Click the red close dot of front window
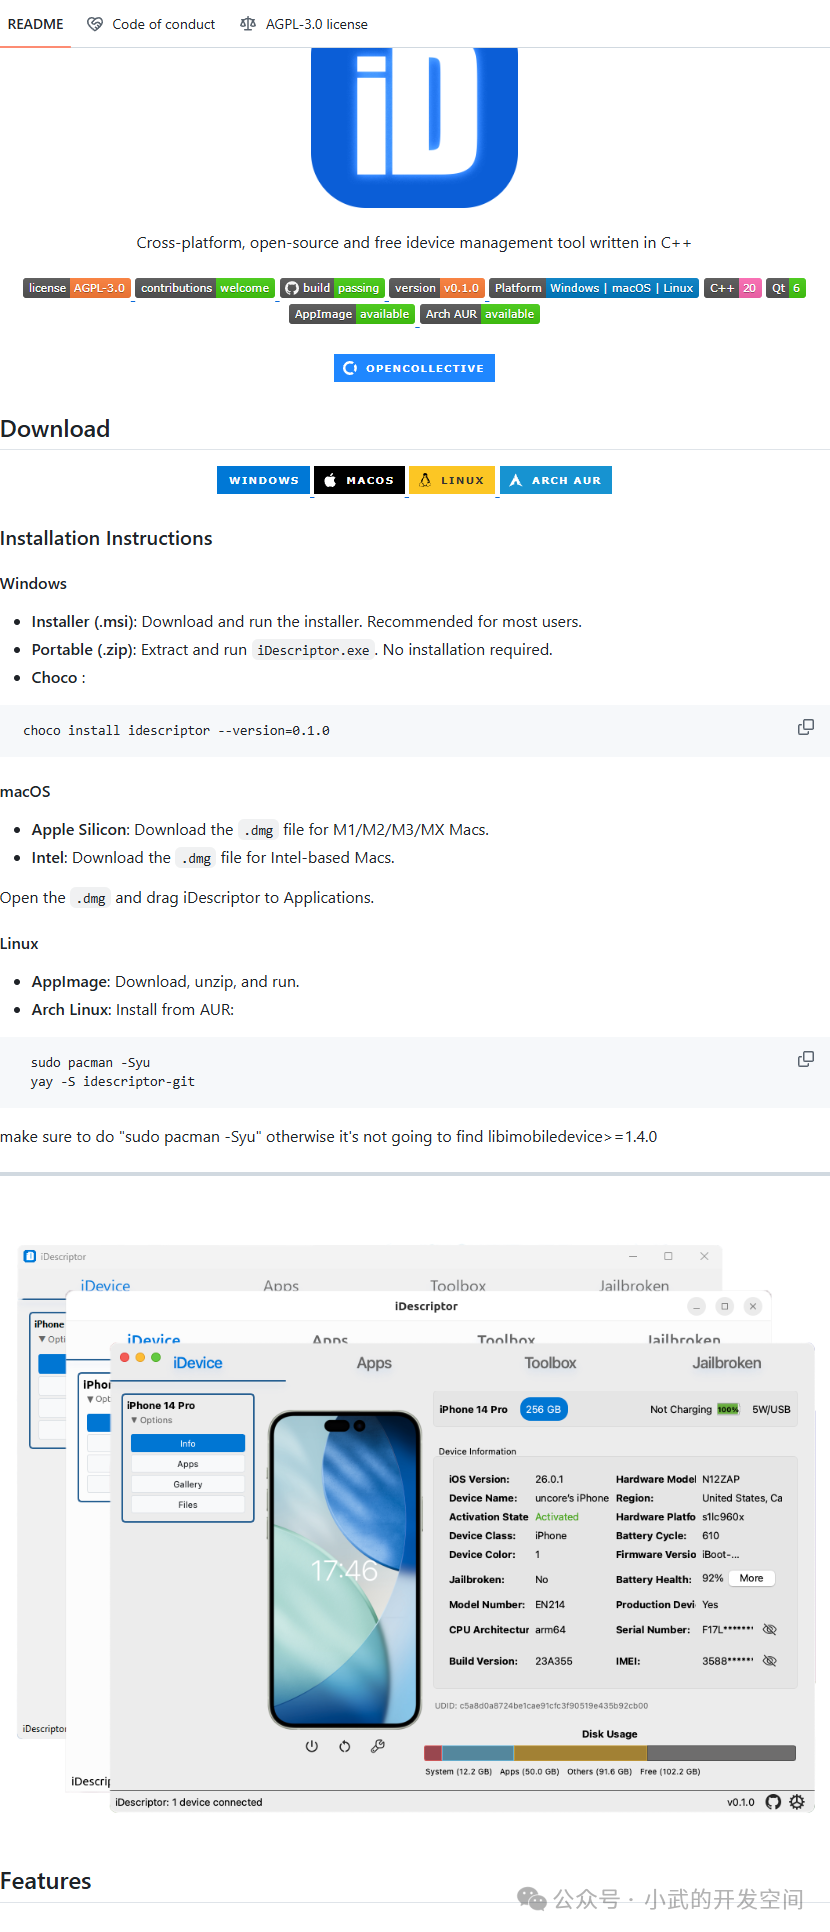The height and width of the screenshot is (1932, 830). [125, 1357]
